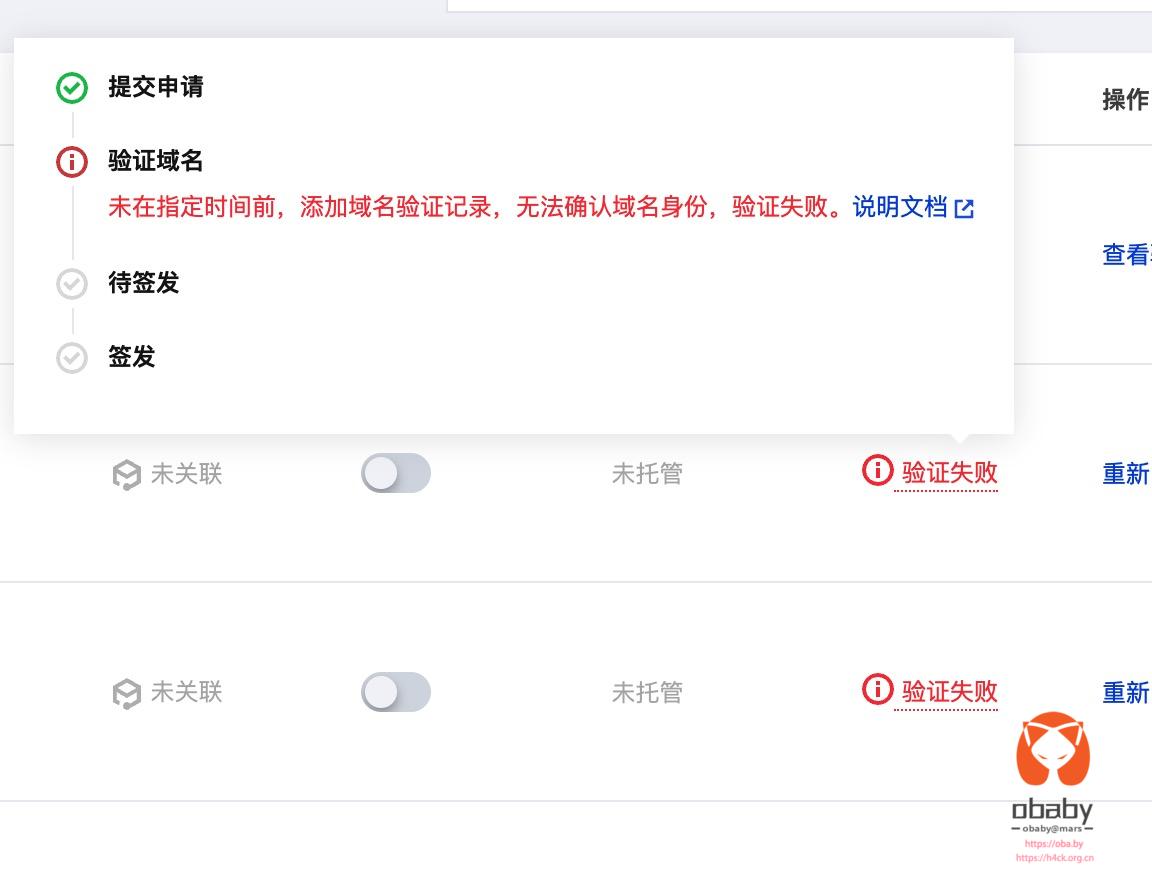Select the gray pending icon beside 签发
Image resolution: width=1152 pixels, height=874 pixels.
pyautogui.click(x=71, y=357)
